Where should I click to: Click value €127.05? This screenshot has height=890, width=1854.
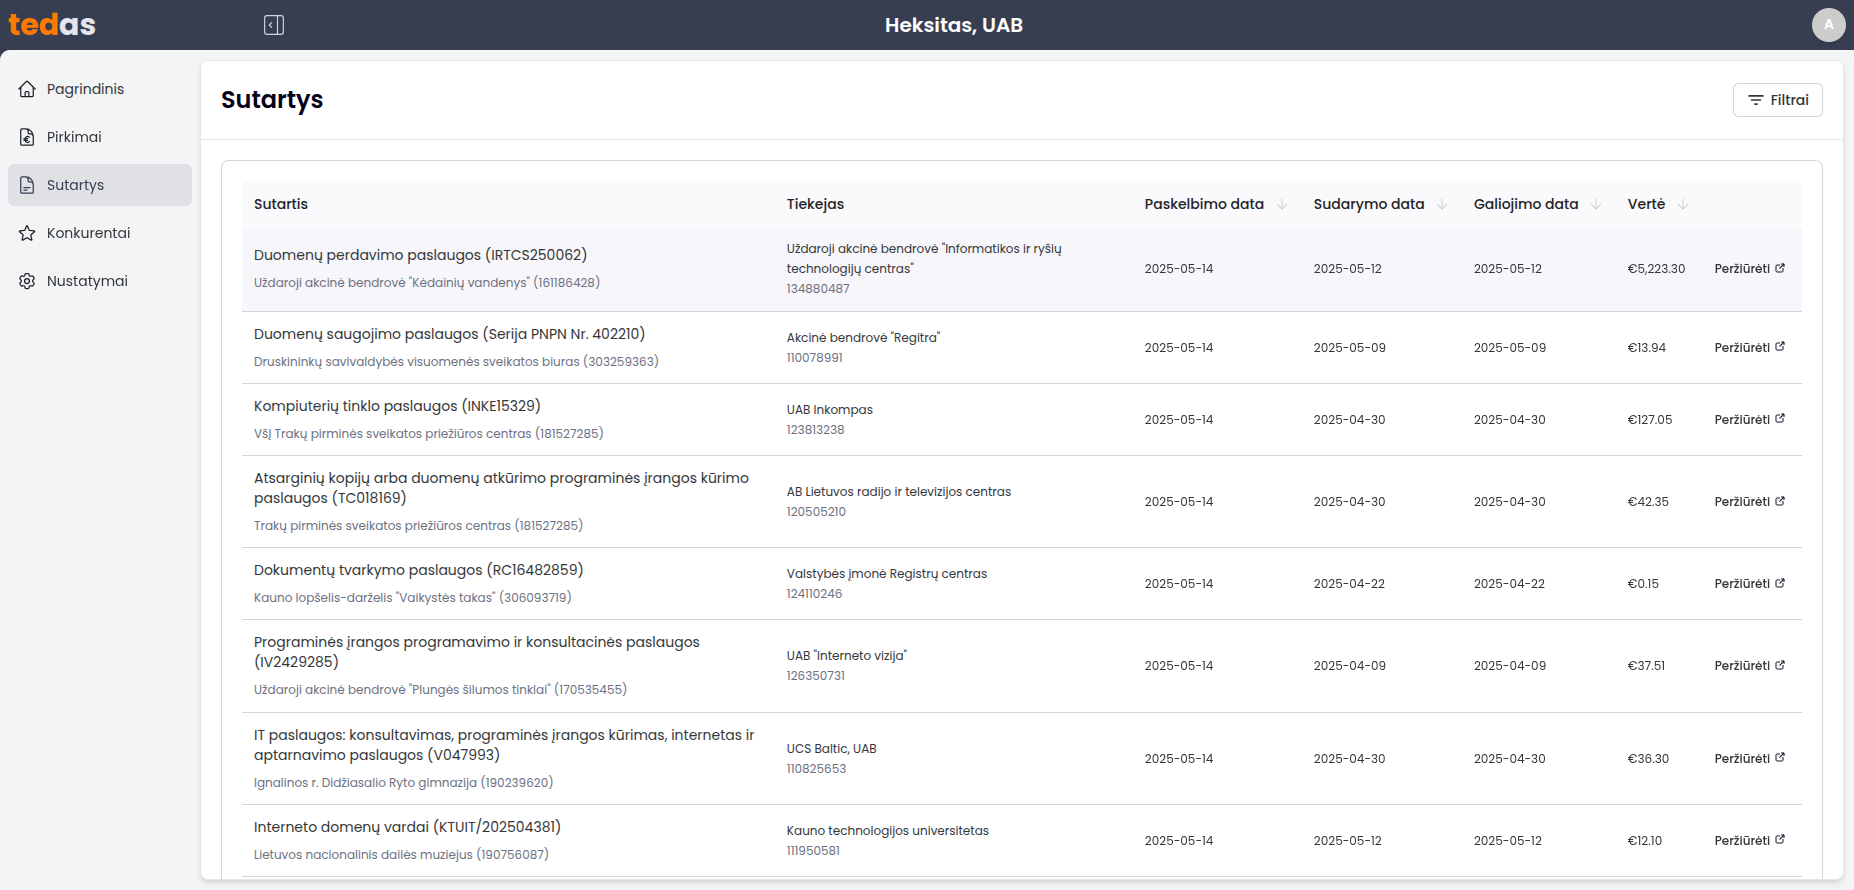(1650, 420)
